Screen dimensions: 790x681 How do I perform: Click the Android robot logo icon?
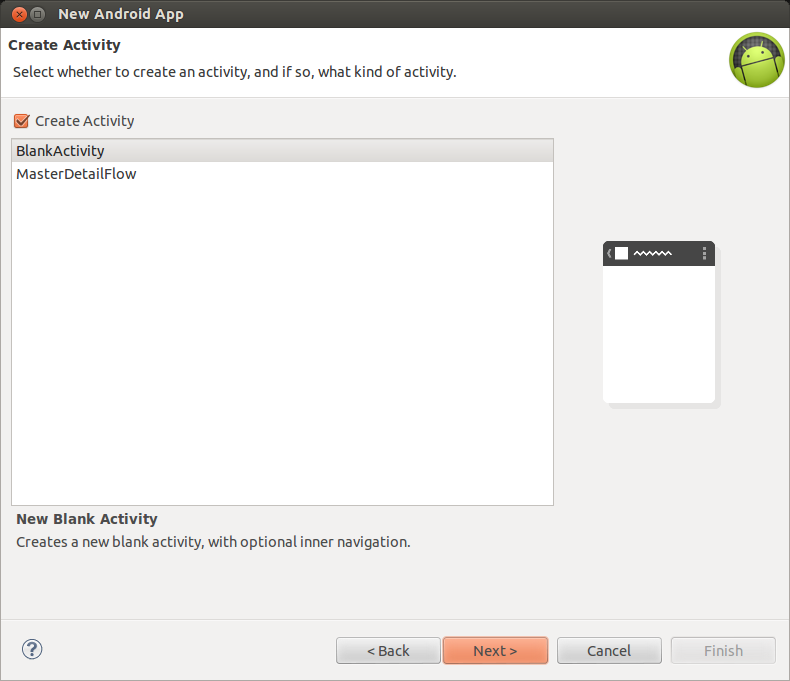pos(757,60)
